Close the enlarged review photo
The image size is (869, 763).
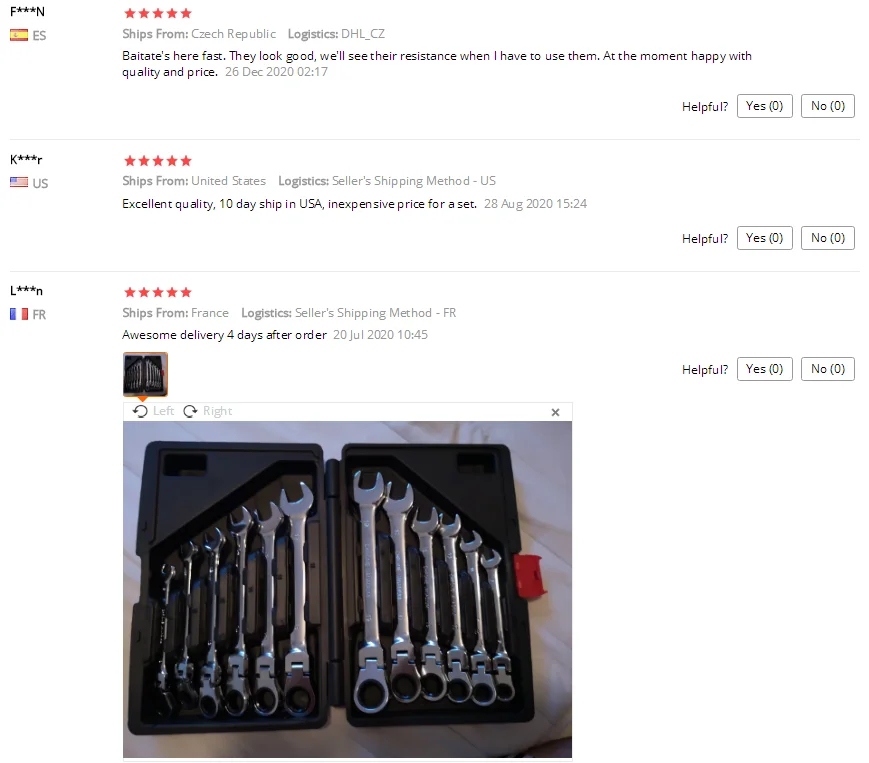tap(555, 412)
